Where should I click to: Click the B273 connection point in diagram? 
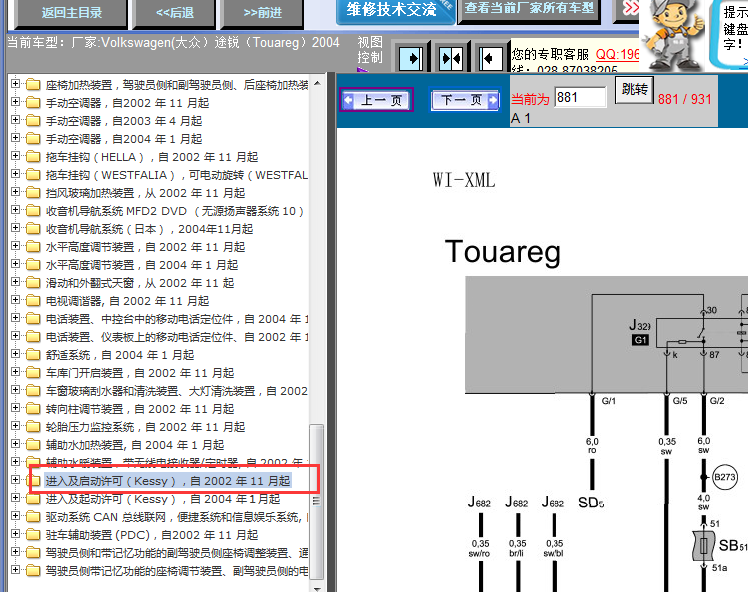[724, 477]
